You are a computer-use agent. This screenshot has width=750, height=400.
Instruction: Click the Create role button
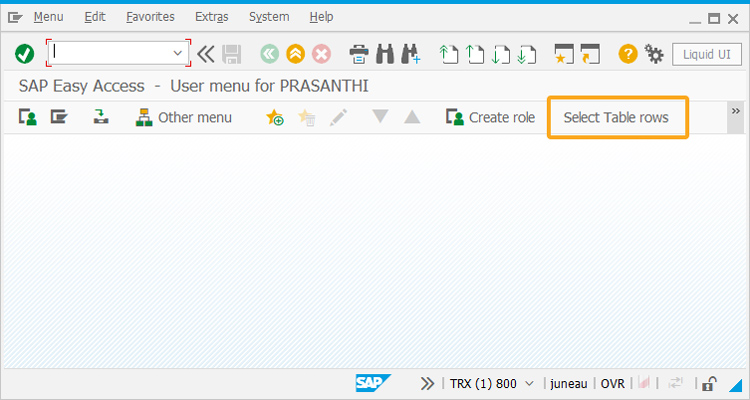(490, 117)
